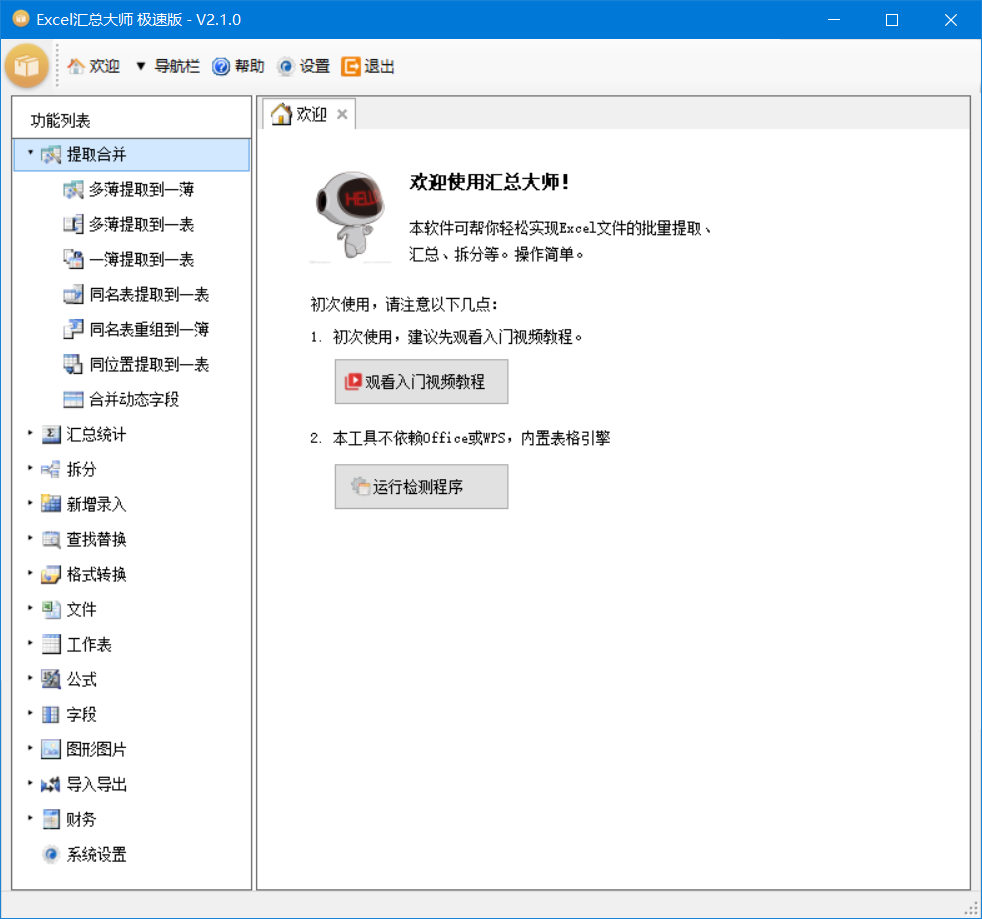The height and width of the screenshot is (919, 982).
Task: Click the 同名表提取到一表 icon
Action: tap(73, 294)
